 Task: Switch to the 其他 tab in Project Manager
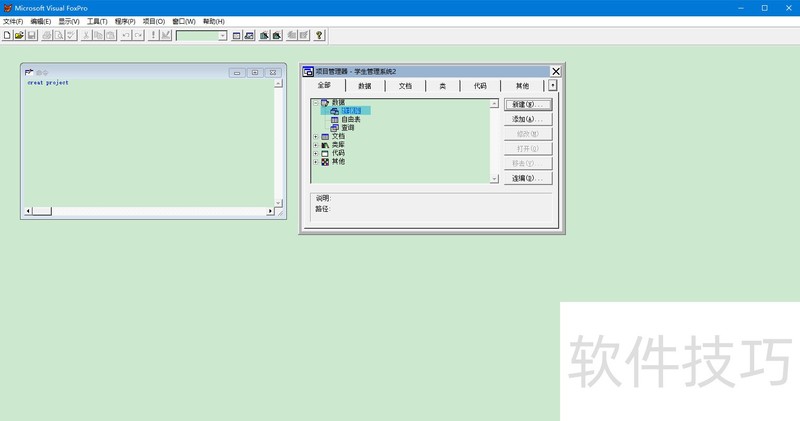point(522,86)
